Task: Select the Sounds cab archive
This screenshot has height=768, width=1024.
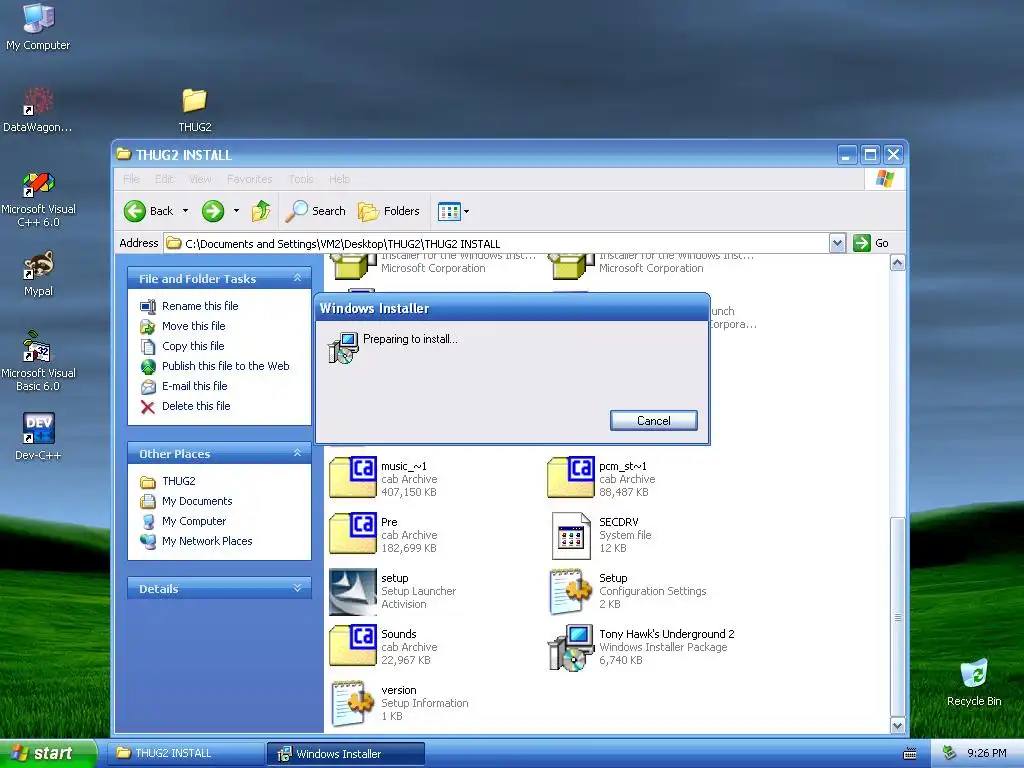Action: [384, 647]
